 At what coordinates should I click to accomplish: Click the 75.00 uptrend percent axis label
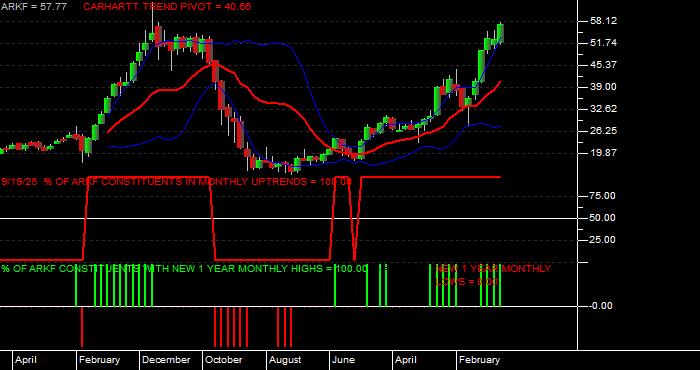603,196
